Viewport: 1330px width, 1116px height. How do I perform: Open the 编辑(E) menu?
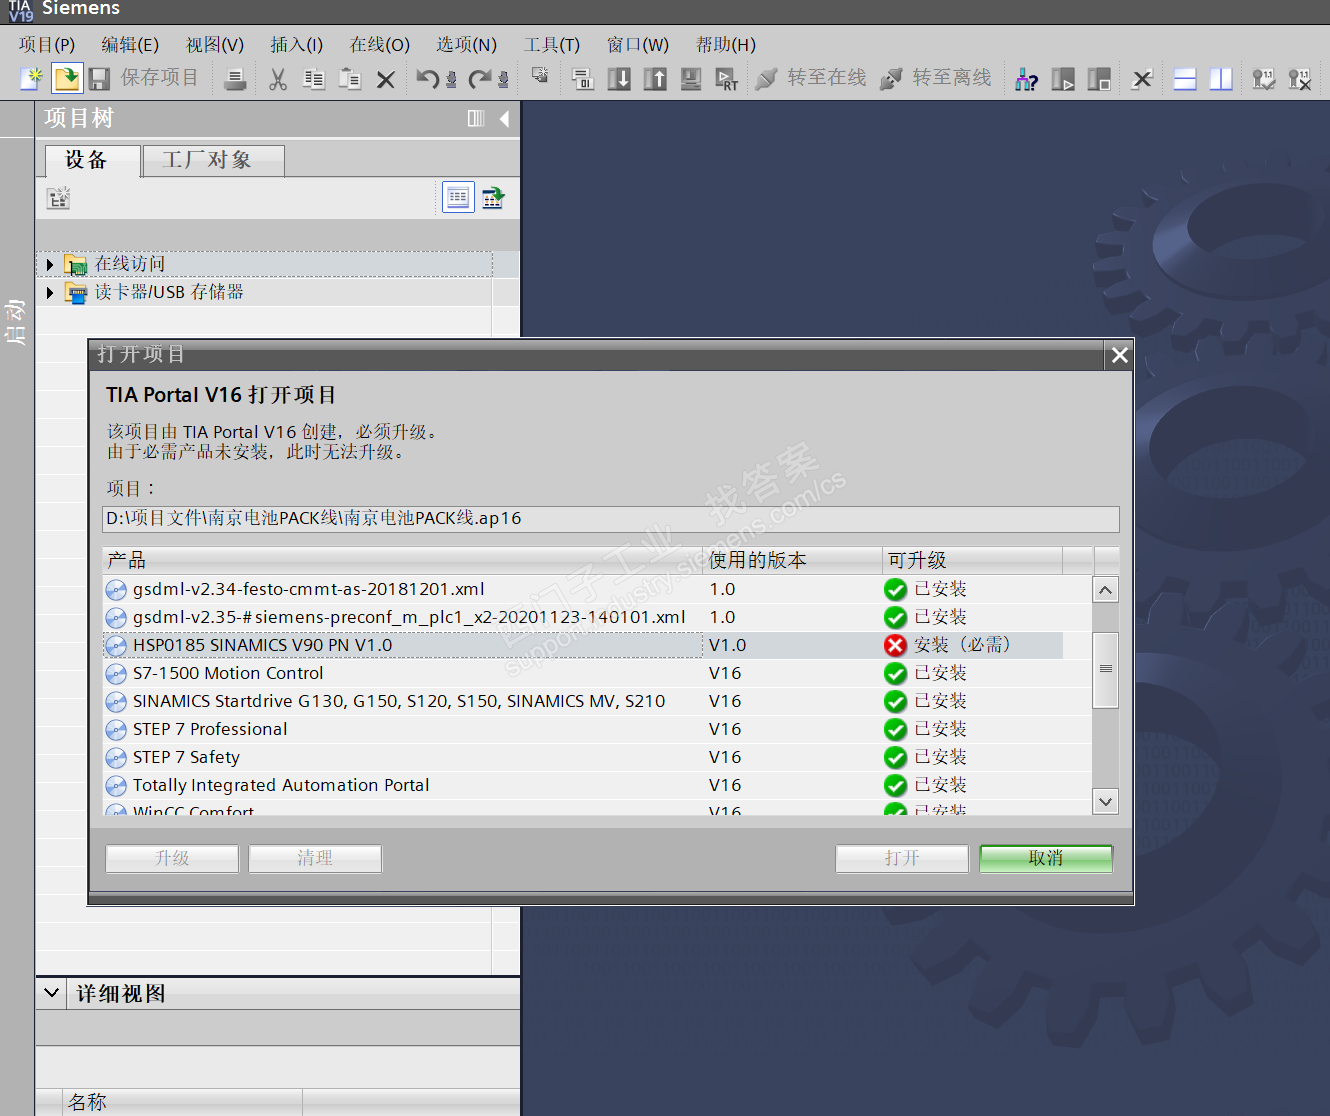coord(130,45)
